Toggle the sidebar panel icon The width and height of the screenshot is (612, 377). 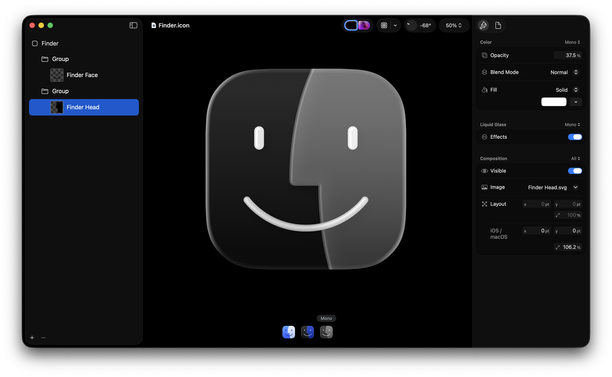click(133, 25)
